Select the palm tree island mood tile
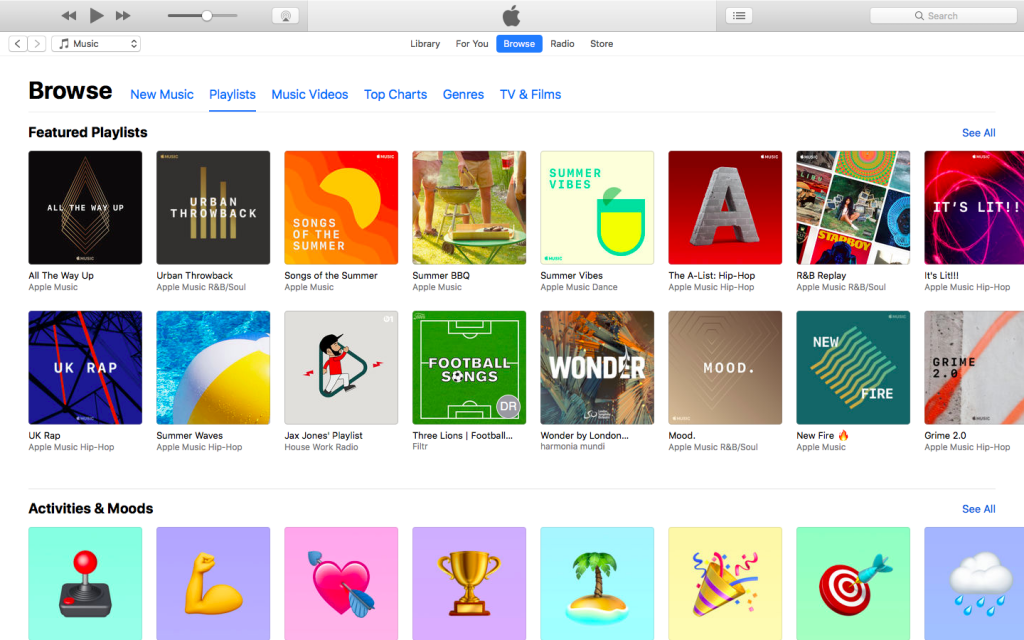The width and height of the screenshot is (1024, 640). [x=597, y=583]
